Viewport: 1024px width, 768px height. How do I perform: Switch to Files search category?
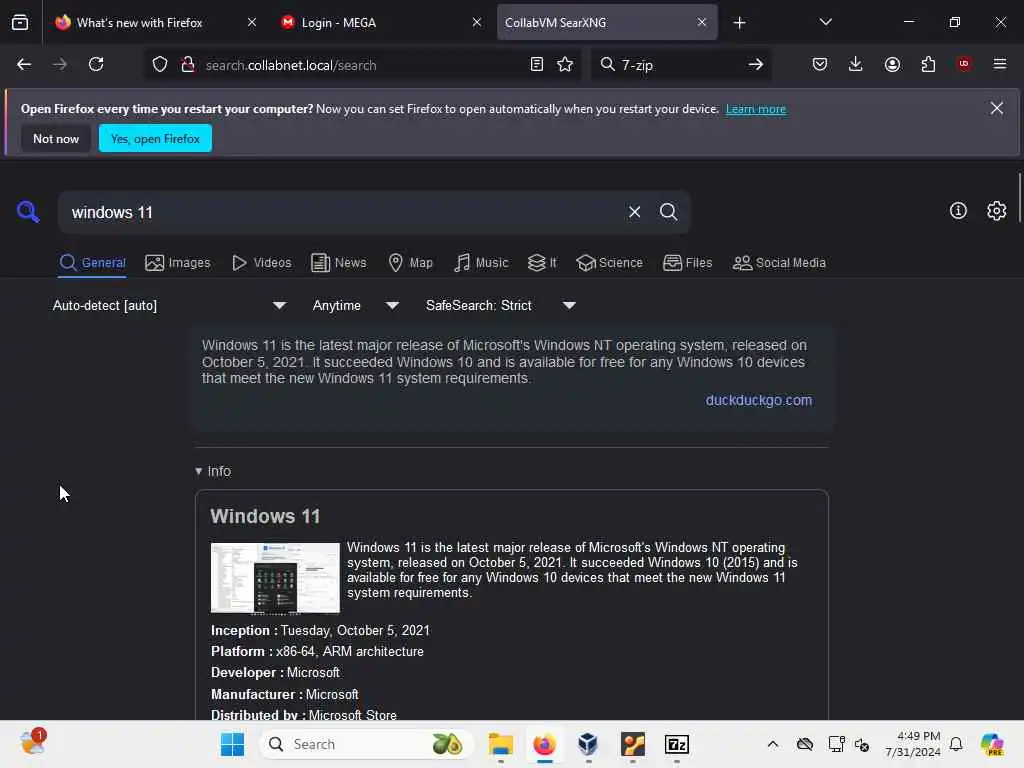687,263
